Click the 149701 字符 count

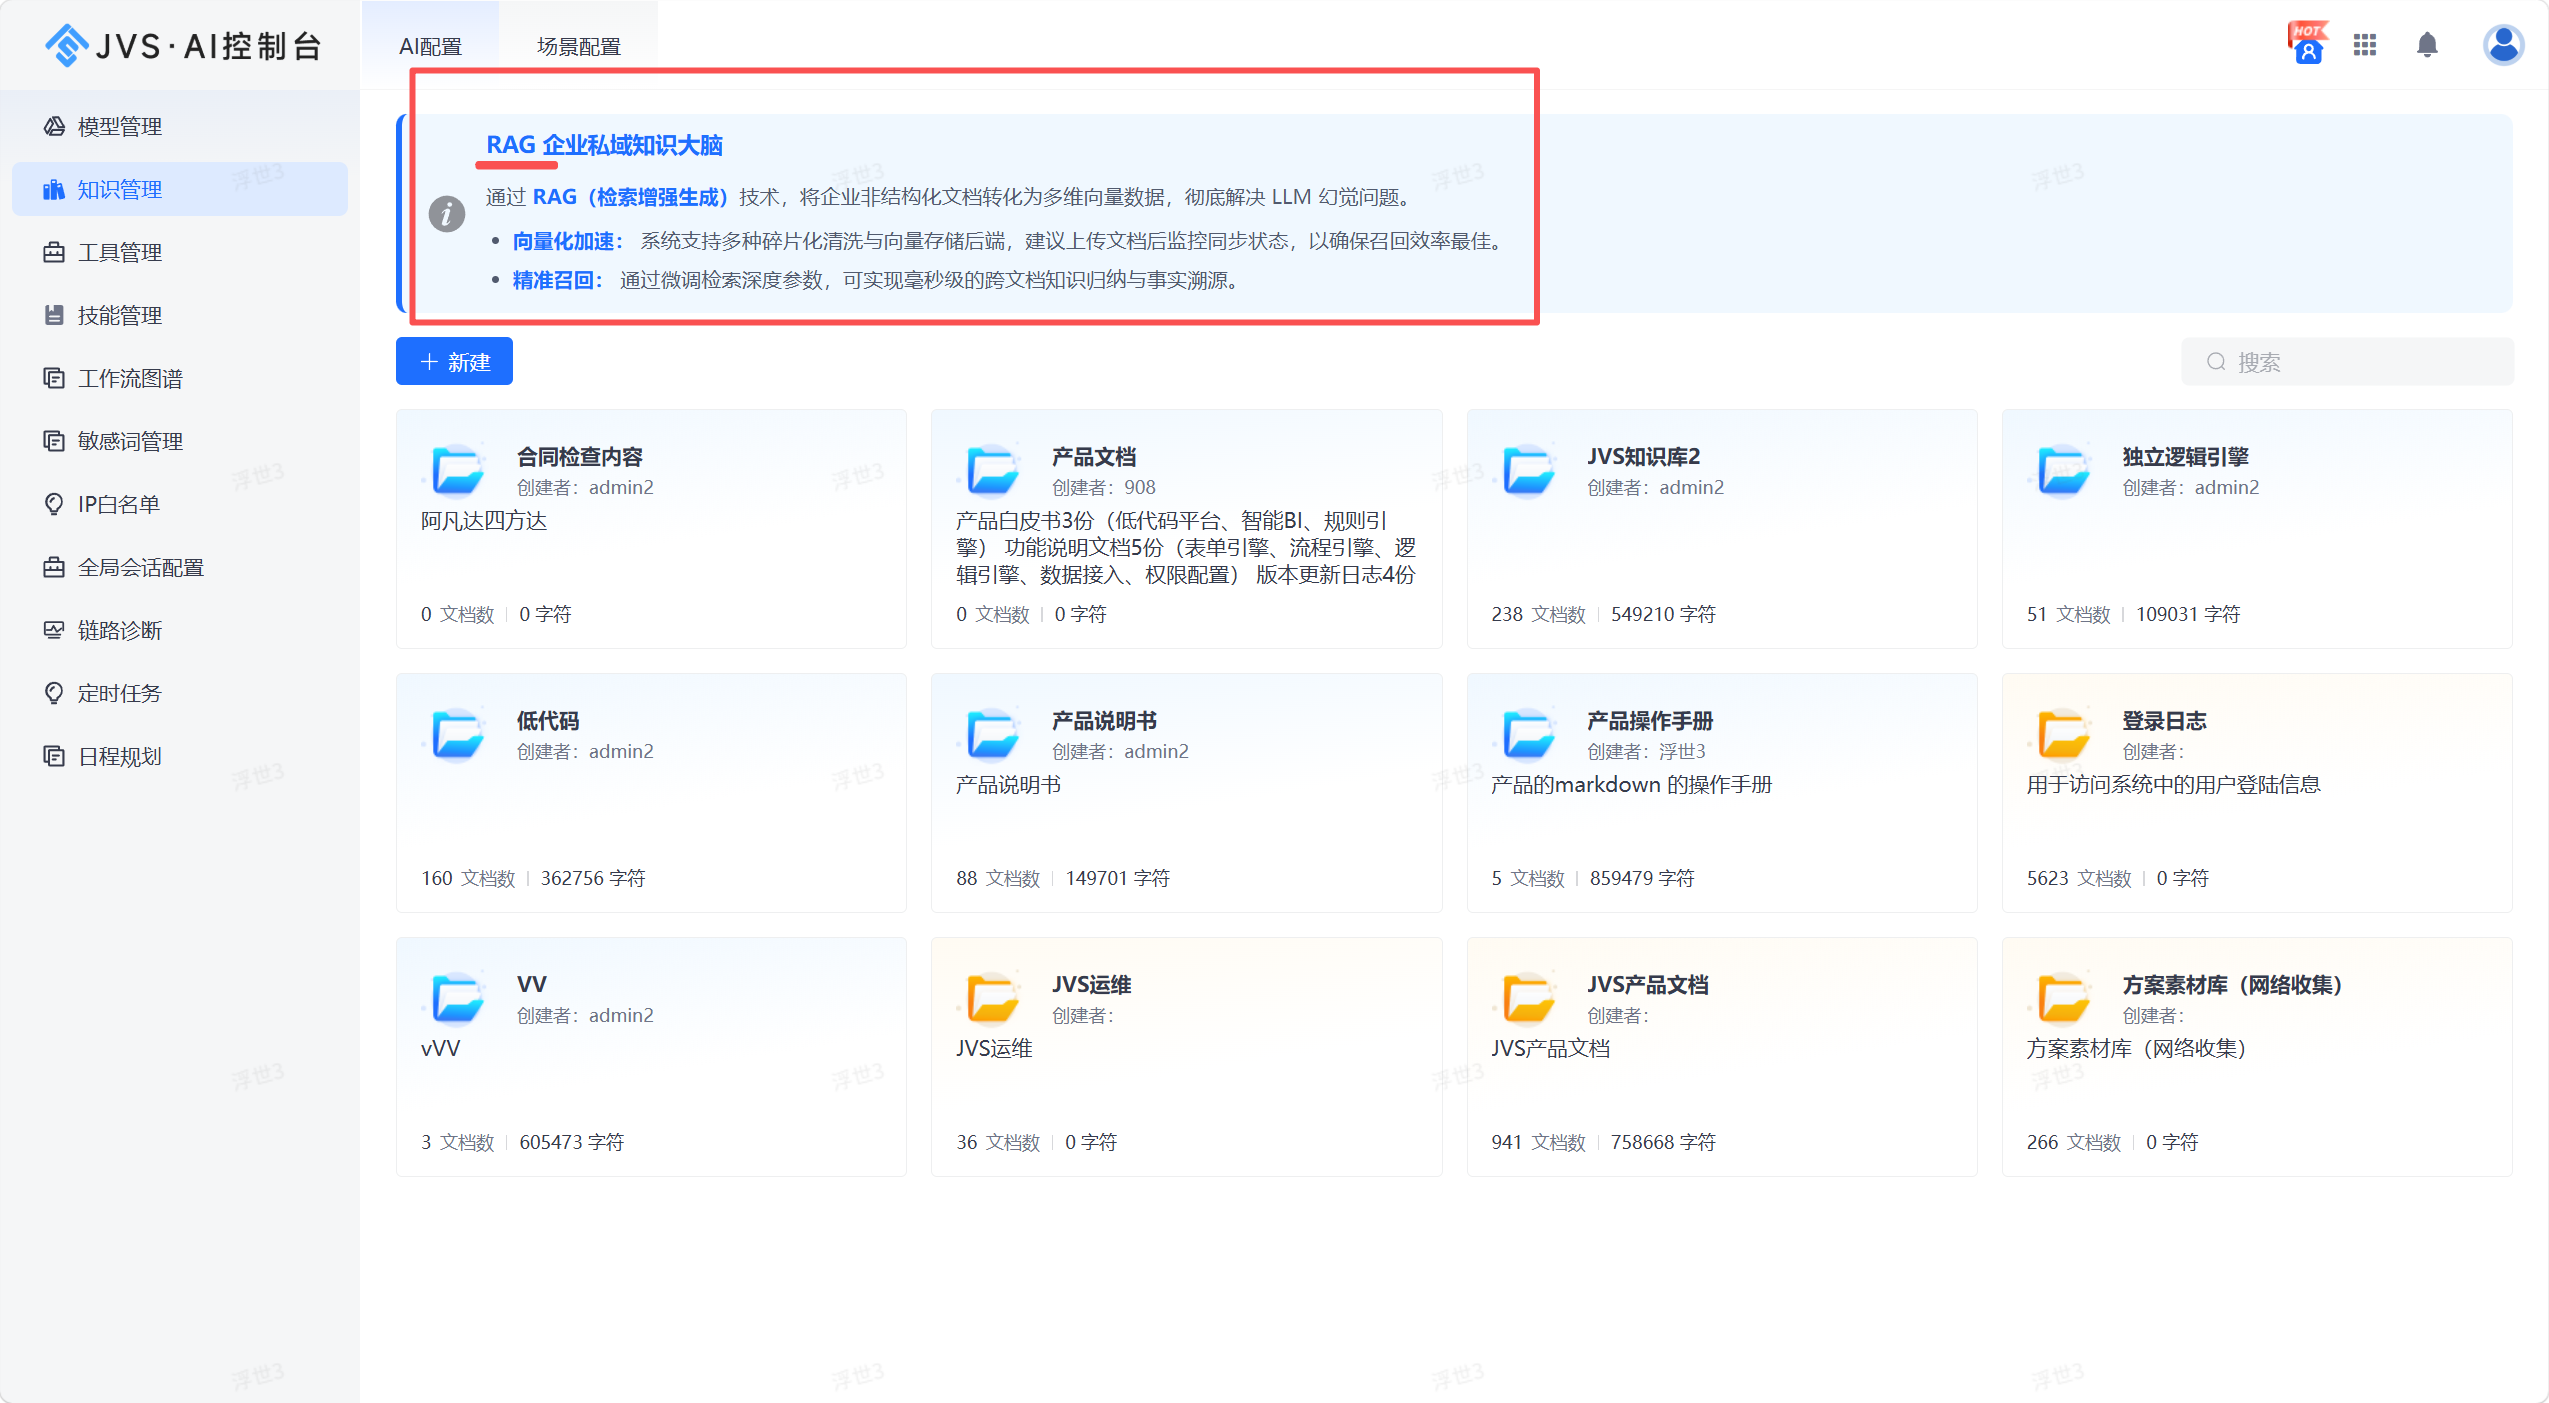1117,878
